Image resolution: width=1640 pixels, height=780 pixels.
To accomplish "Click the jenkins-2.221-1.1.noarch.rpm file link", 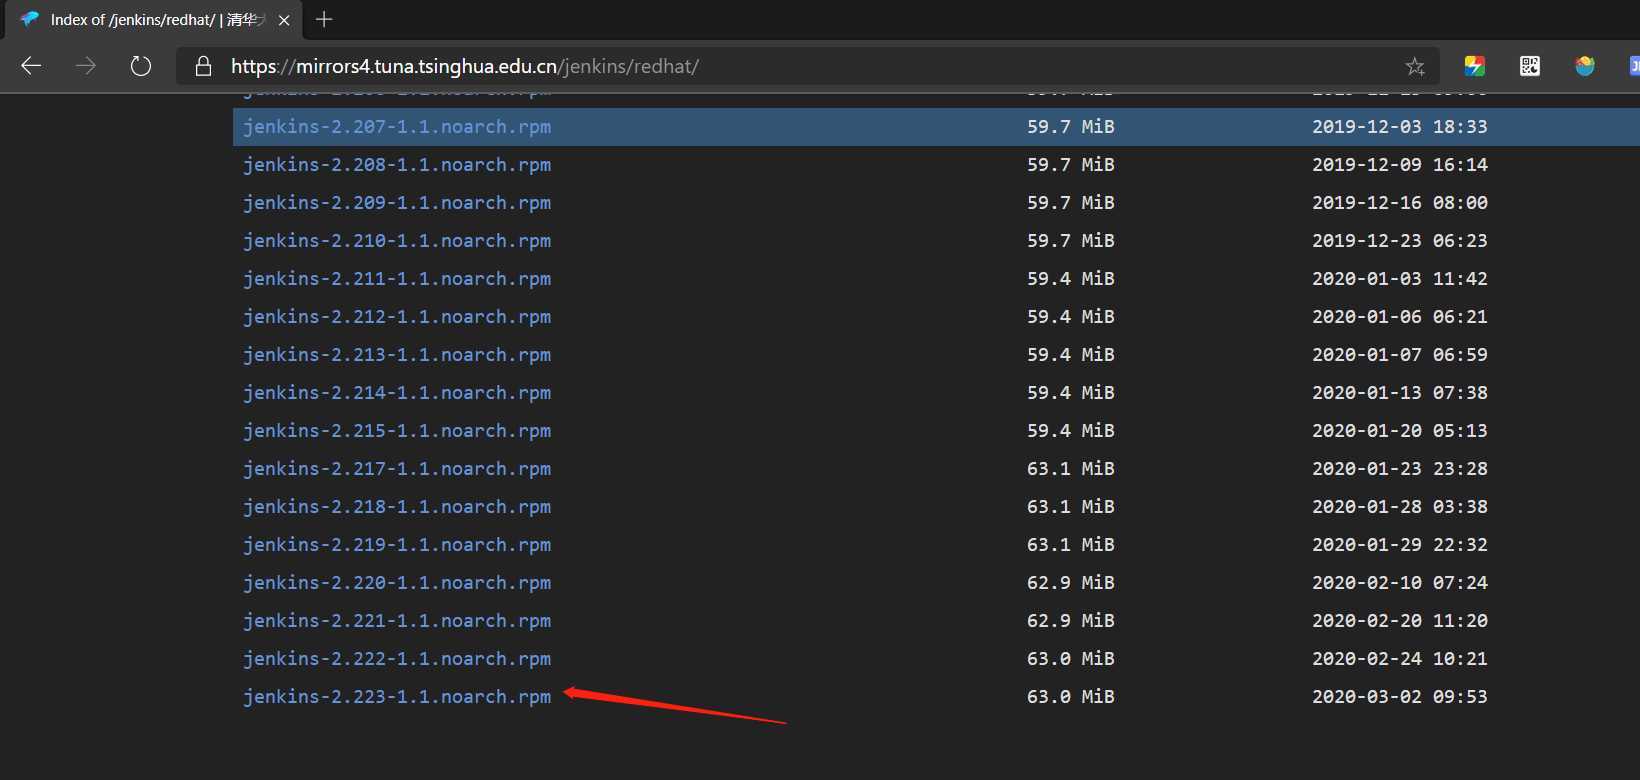I will [x=397, y=621].
